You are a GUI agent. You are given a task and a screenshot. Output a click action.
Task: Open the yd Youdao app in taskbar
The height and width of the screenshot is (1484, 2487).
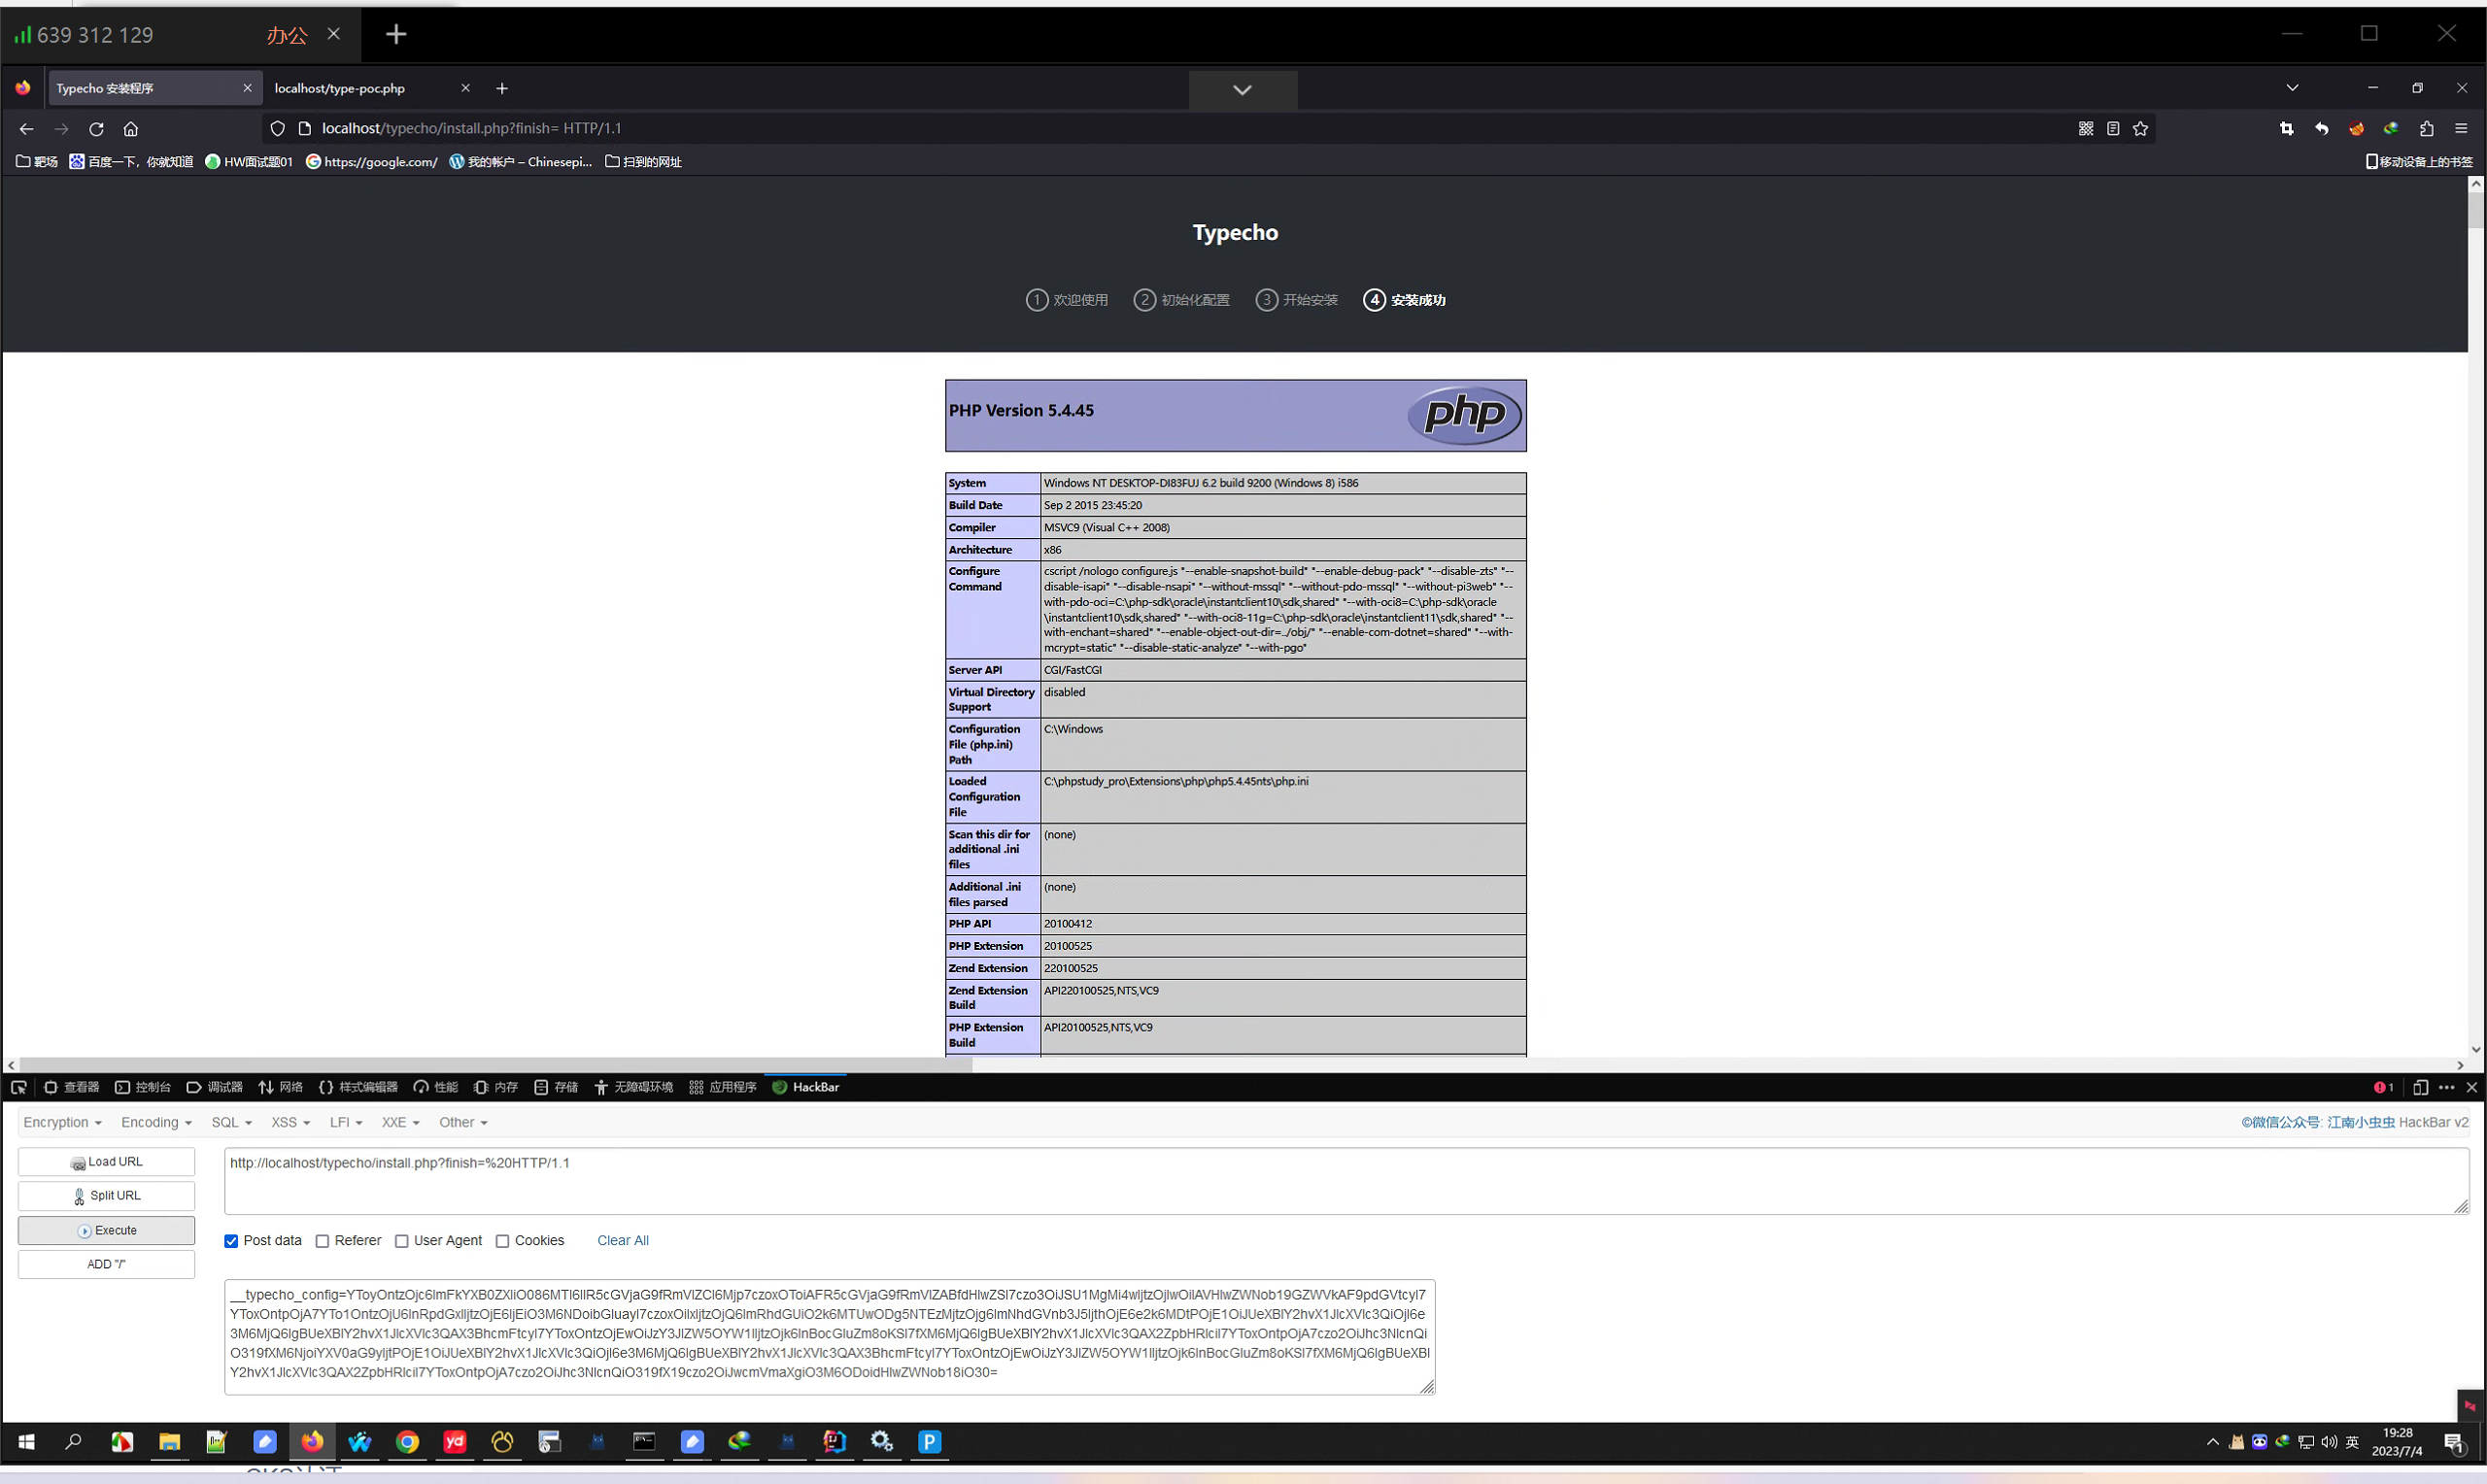click(x=455, y=1441)
